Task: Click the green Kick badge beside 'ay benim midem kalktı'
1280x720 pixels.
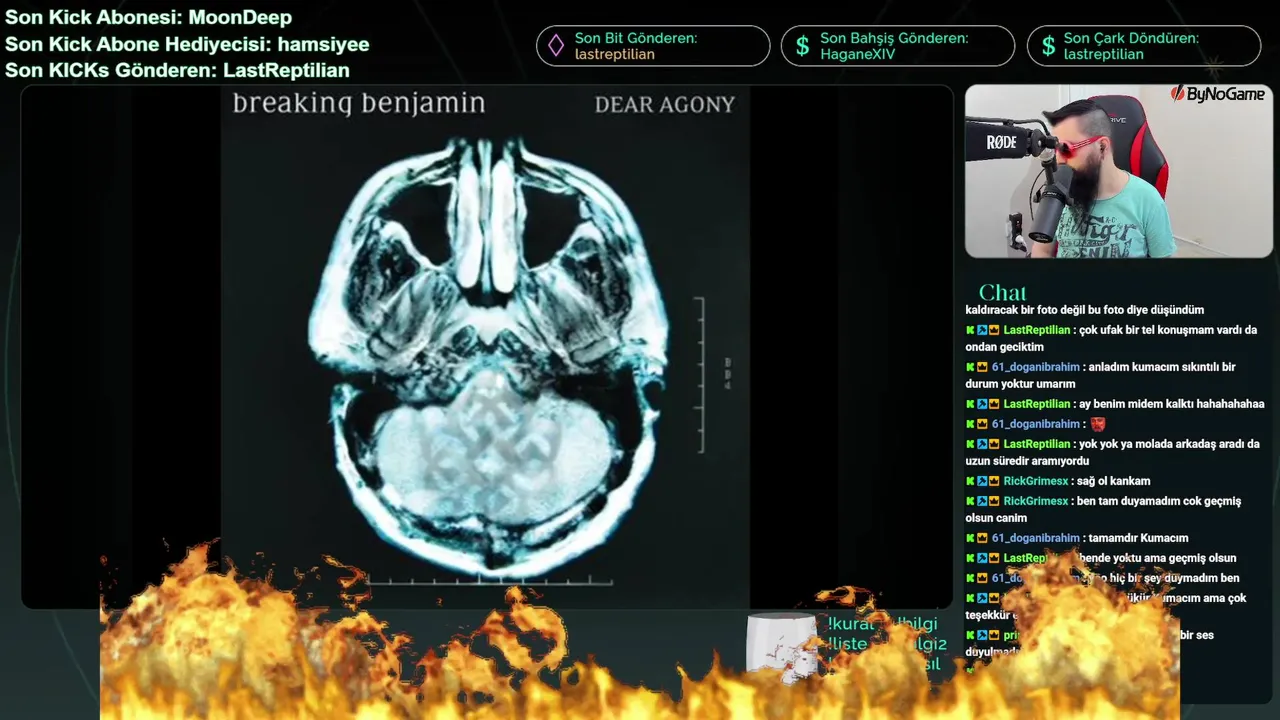Action: 970,404
